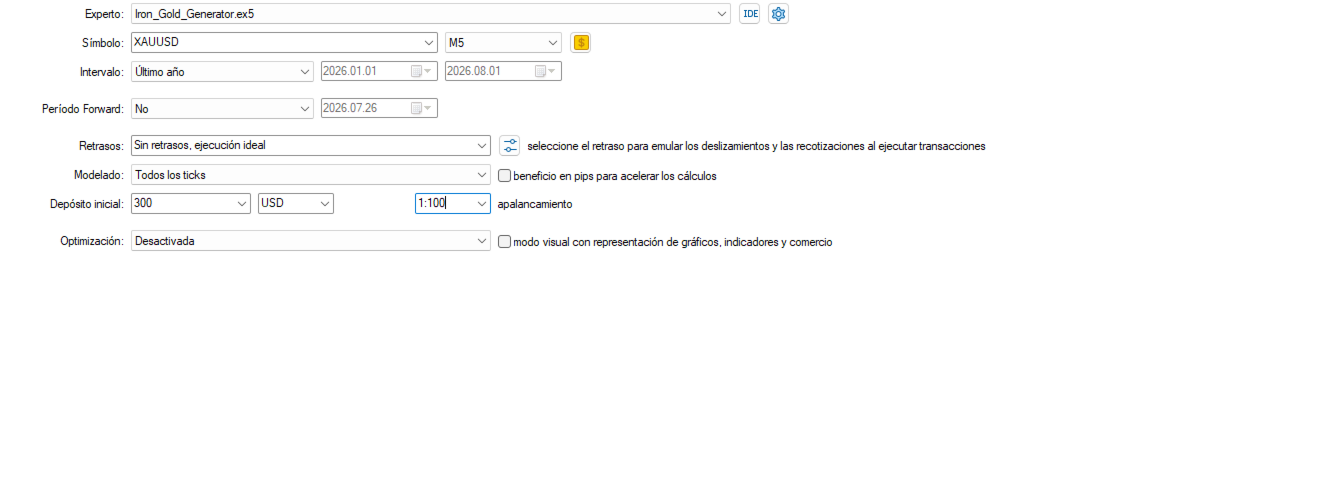Expand the Retrasos delay dropdown
This screenshot has height=491, width=1328.
coord(482,145)
